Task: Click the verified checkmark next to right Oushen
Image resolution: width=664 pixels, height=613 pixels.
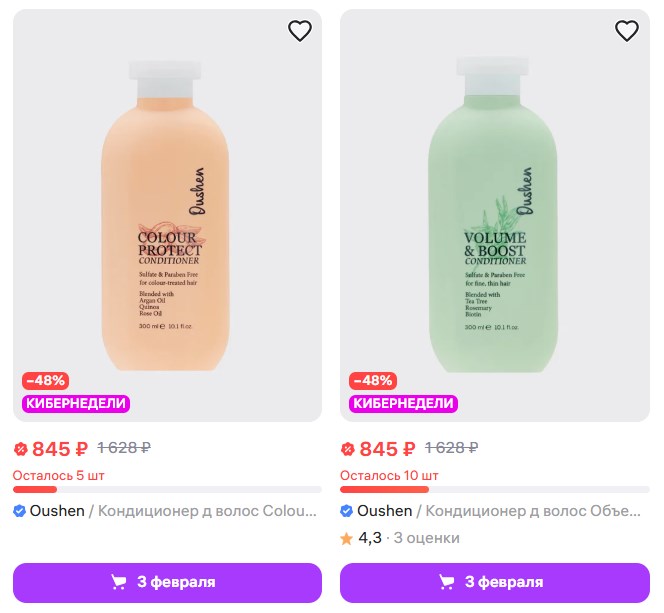Action: tap(347, 511)
